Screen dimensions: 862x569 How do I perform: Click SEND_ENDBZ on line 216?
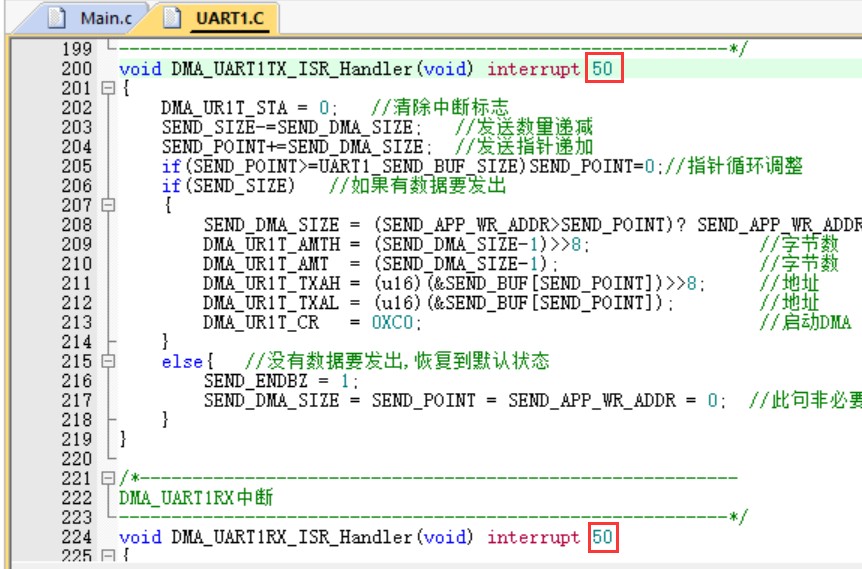pyautogui.click(x=255, y=381)
